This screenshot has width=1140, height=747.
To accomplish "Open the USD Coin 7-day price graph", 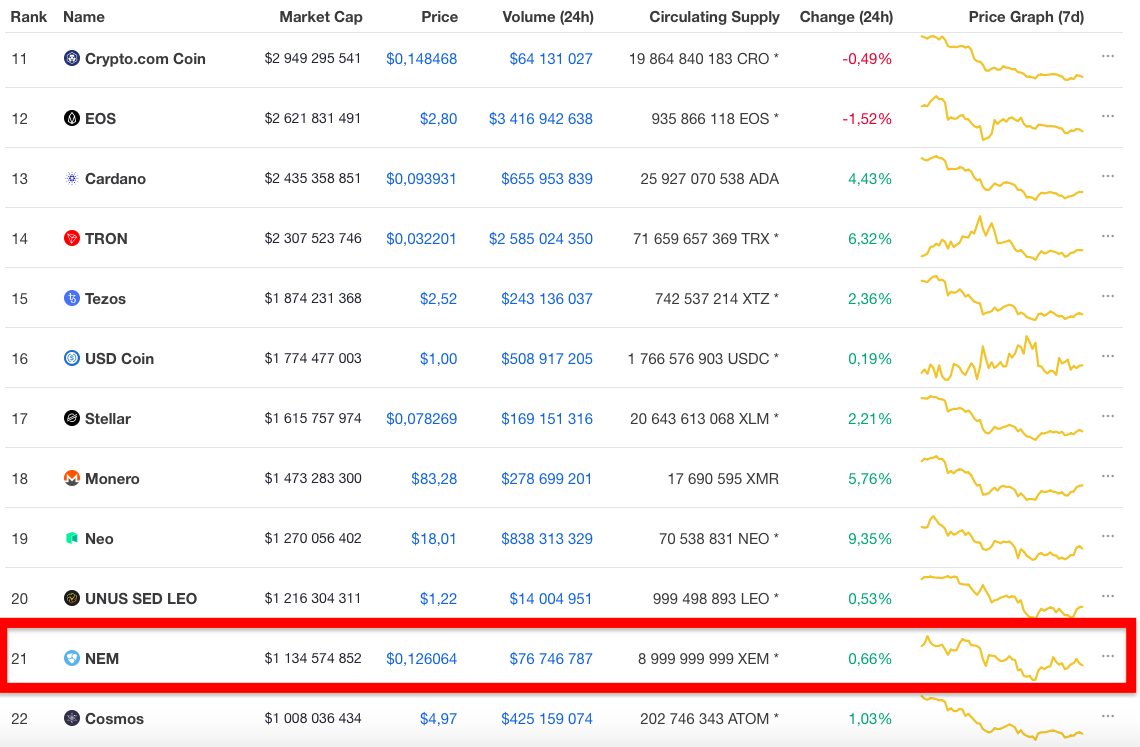I will (1002, 358).
